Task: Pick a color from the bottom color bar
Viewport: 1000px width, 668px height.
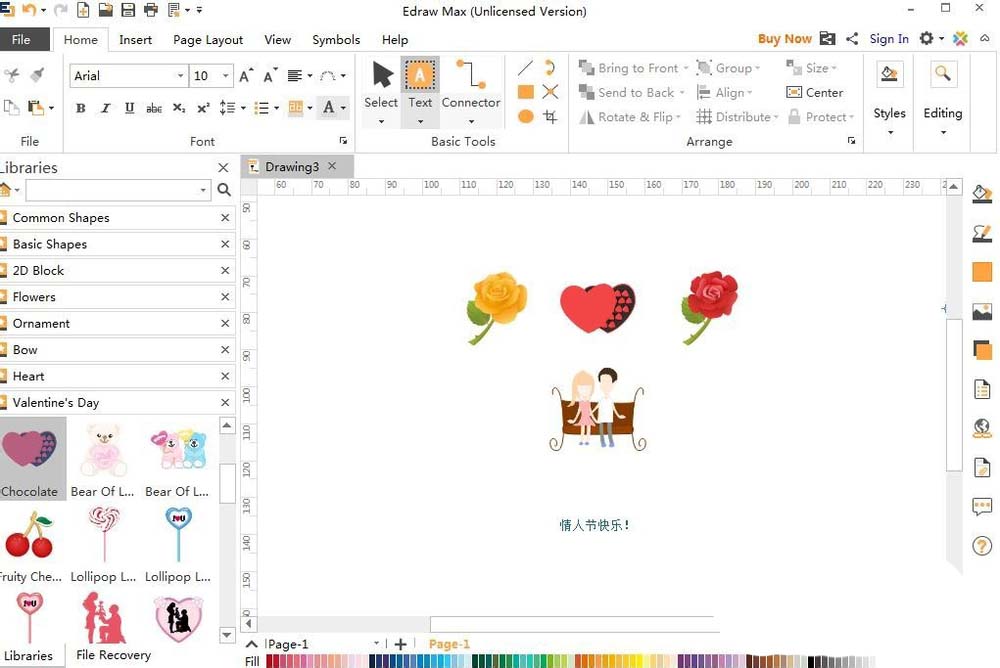Action: click(x=500, y=661)
